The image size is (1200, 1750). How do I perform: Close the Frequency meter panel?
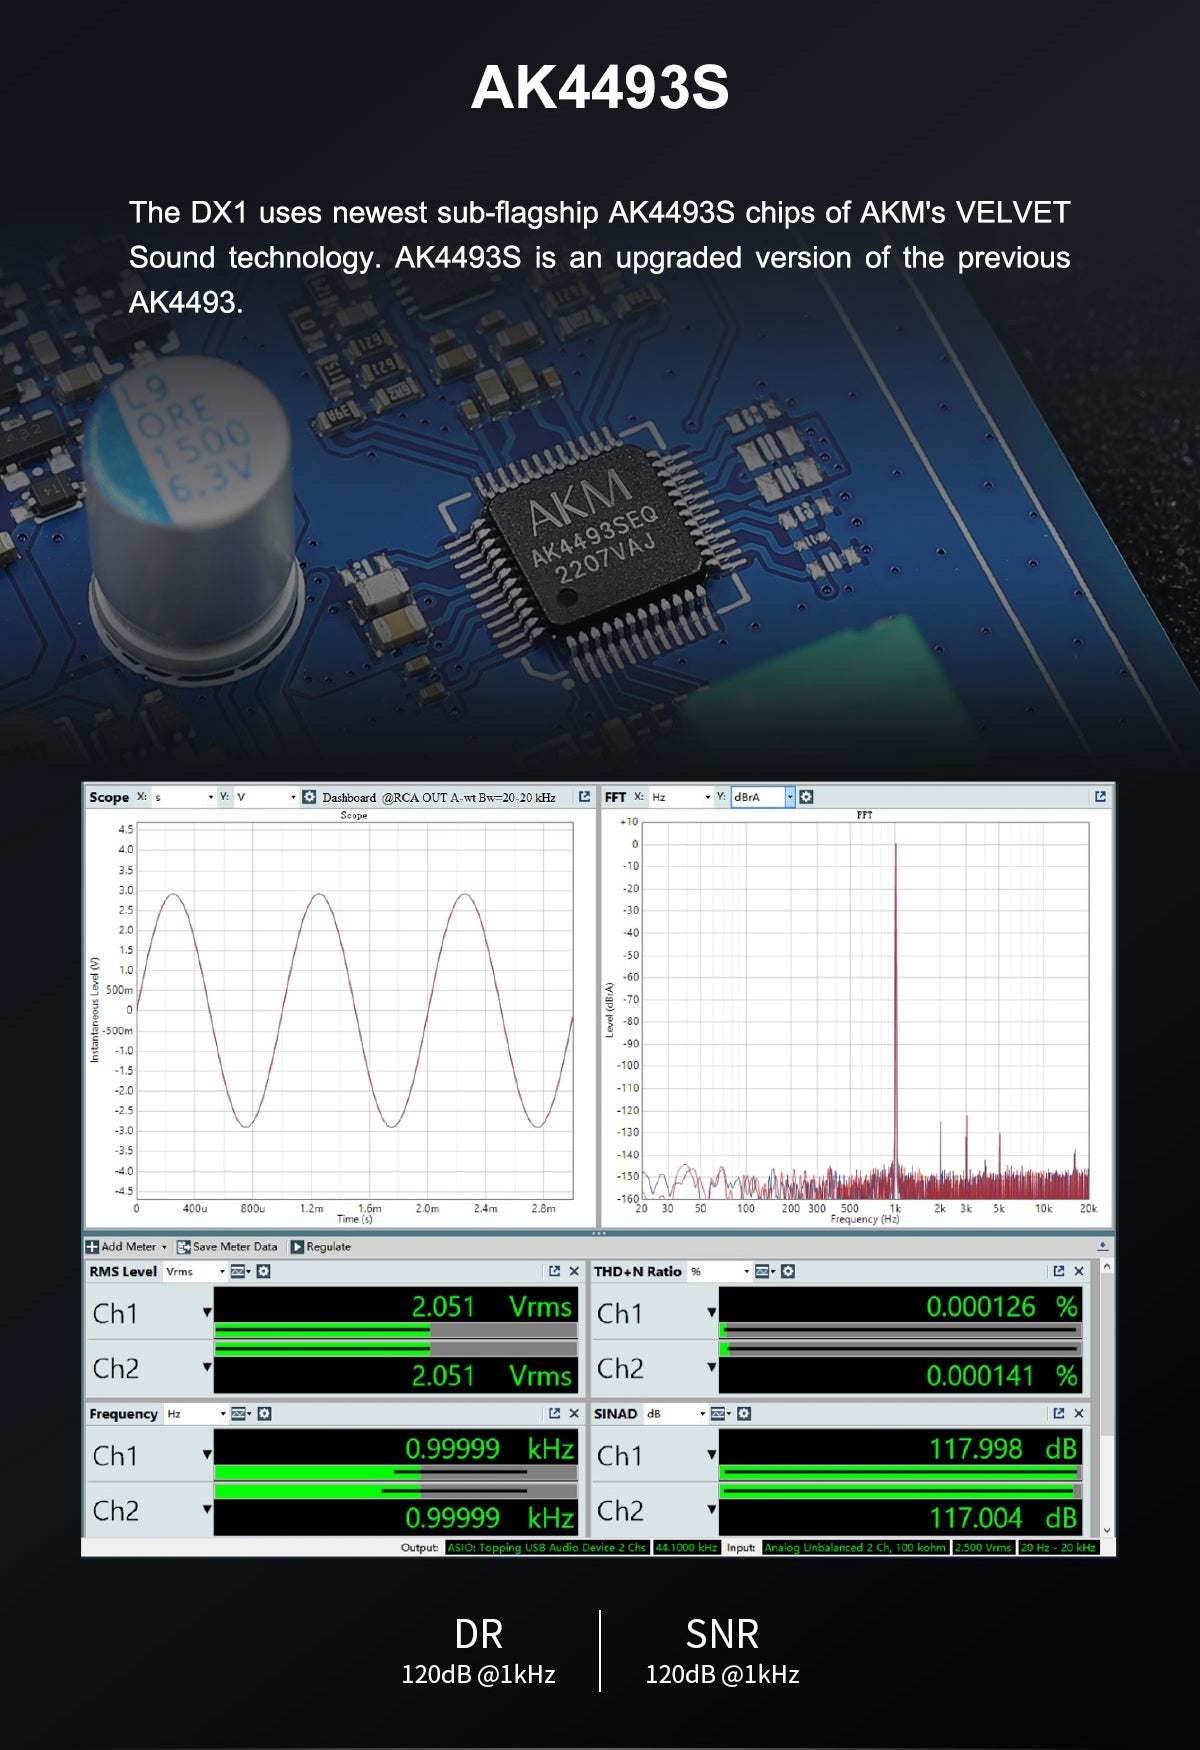[x=574, y=1413]
